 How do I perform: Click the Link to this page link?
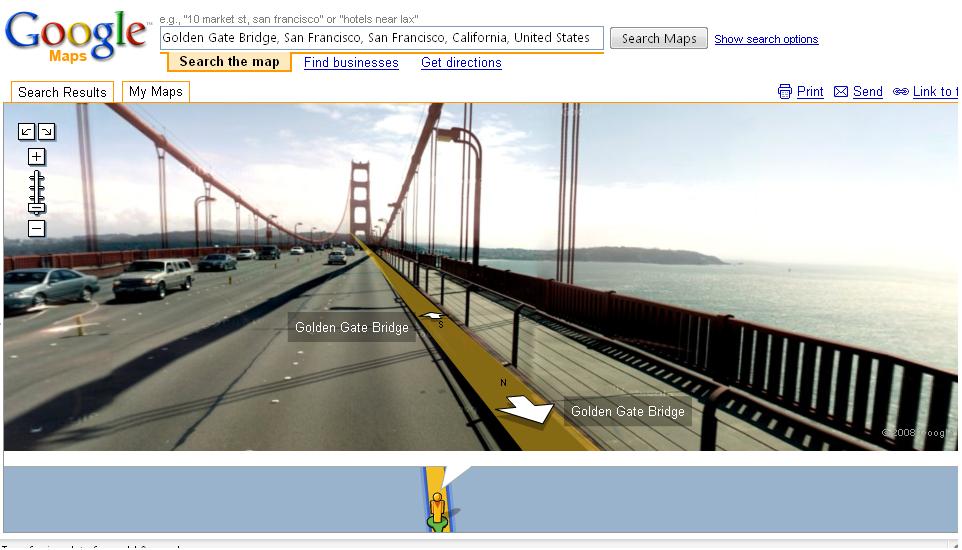click(934, 91)
